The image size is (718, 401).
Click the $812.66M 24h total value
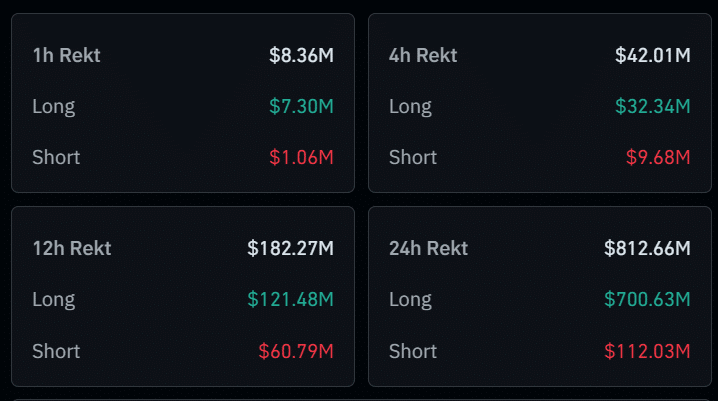tap(648, 248)
